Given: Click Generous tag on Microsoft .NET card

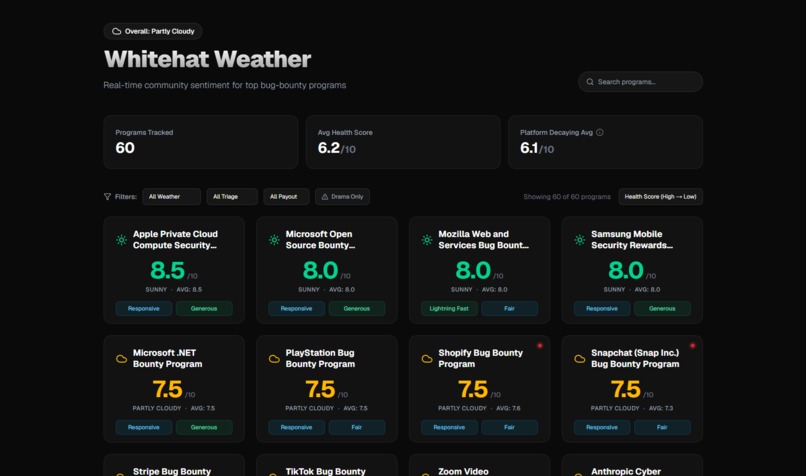Looking at the screenshot, I should [x=204, y=427].
